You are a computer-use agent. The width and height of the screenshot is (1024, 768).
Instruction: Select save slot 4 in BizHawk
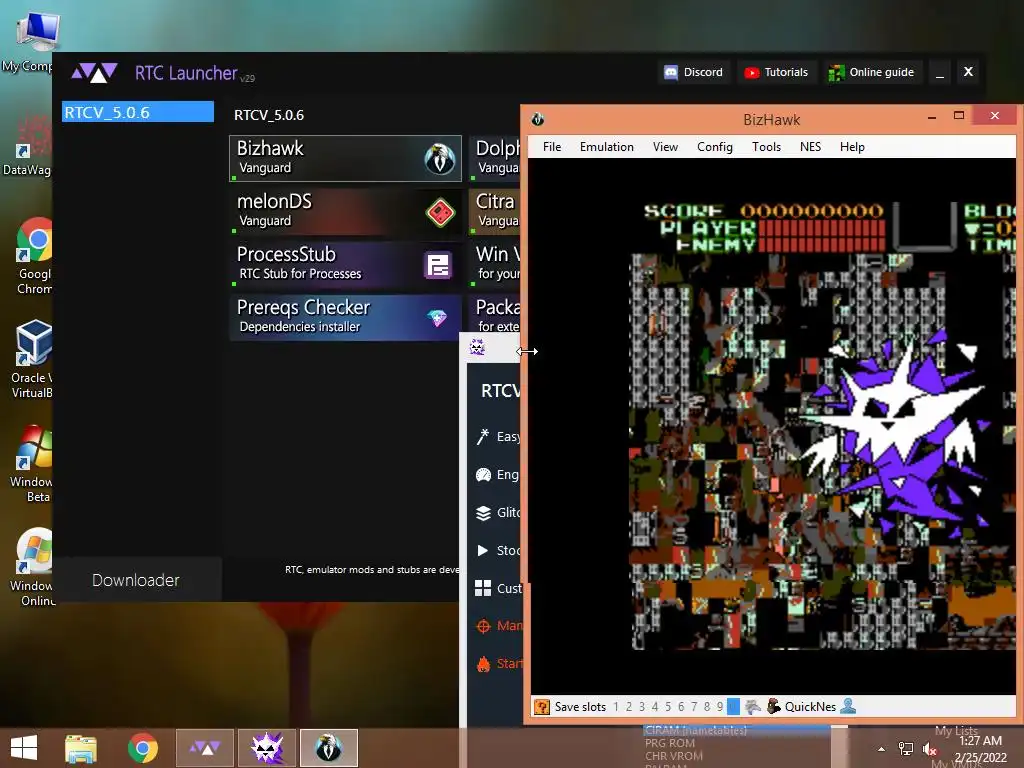point(655,707)
